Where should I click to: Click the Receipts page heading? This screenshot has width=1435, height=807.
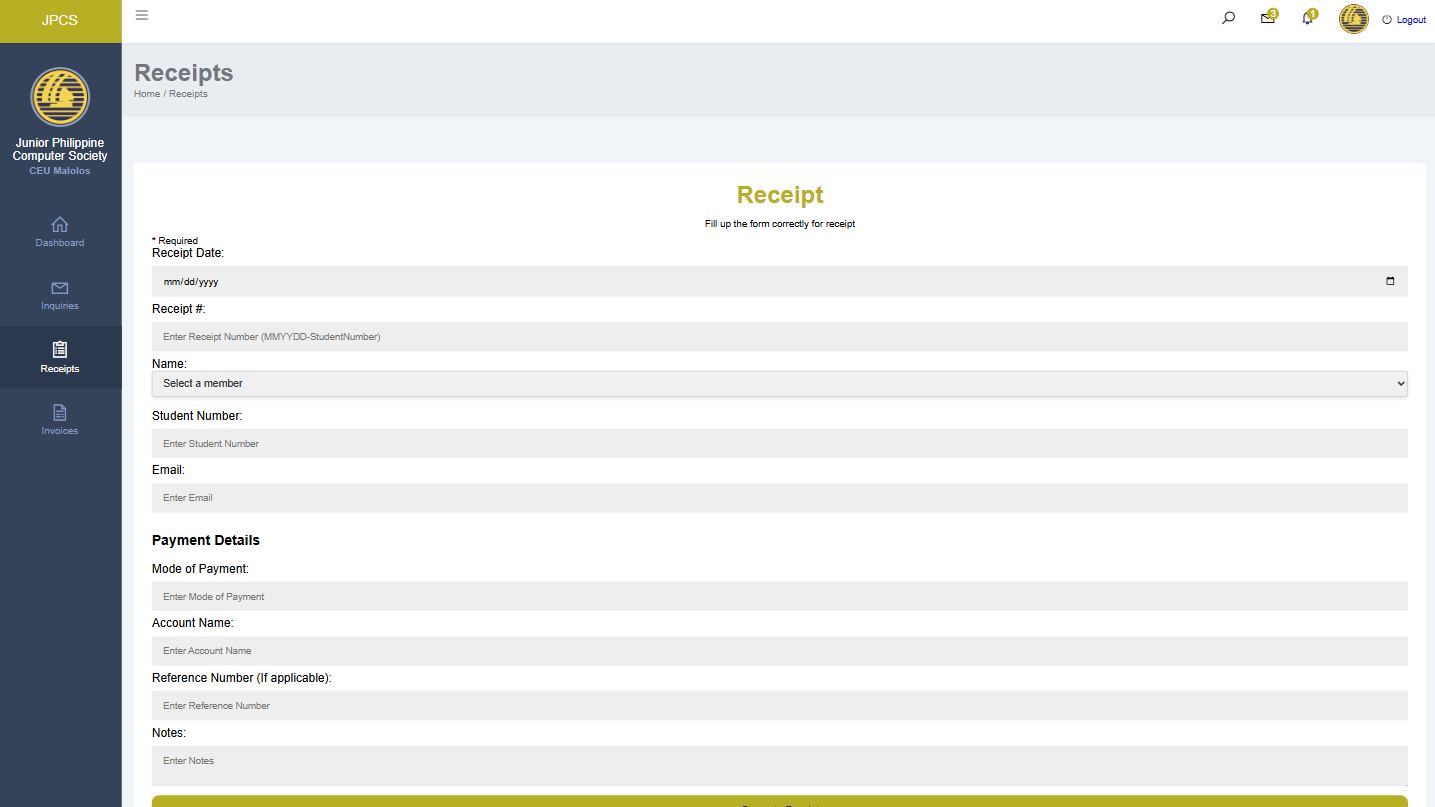click(x=184, y=73)
